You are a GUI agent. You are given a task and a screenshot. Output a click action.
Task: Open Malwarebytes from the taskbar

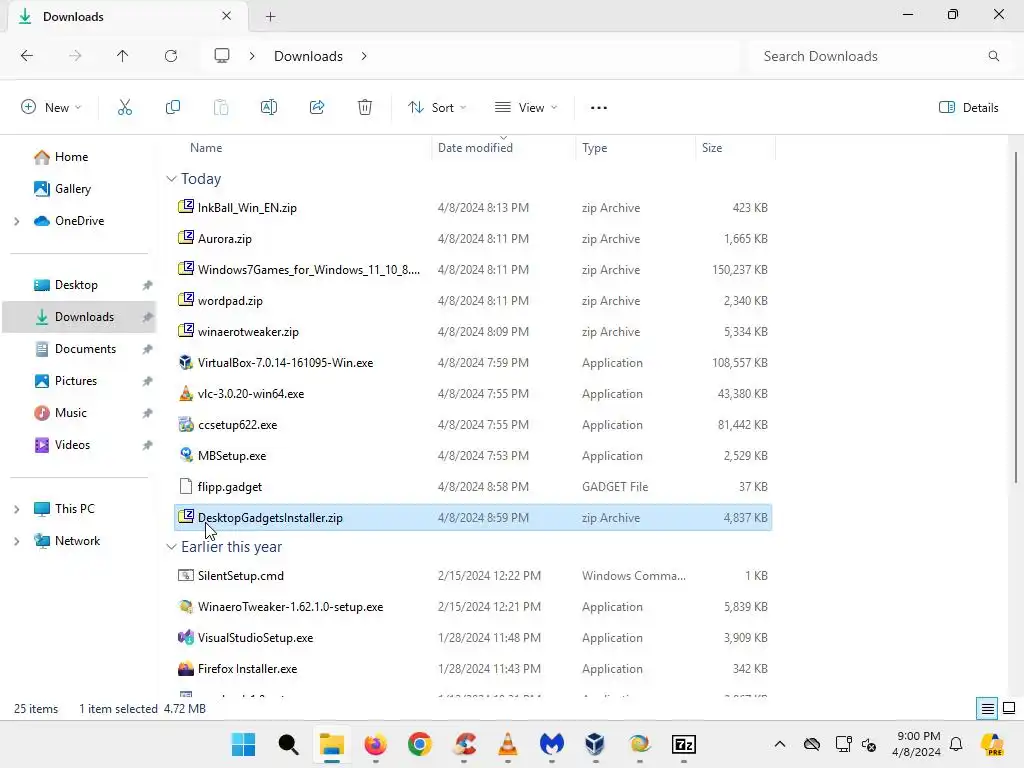552,744
